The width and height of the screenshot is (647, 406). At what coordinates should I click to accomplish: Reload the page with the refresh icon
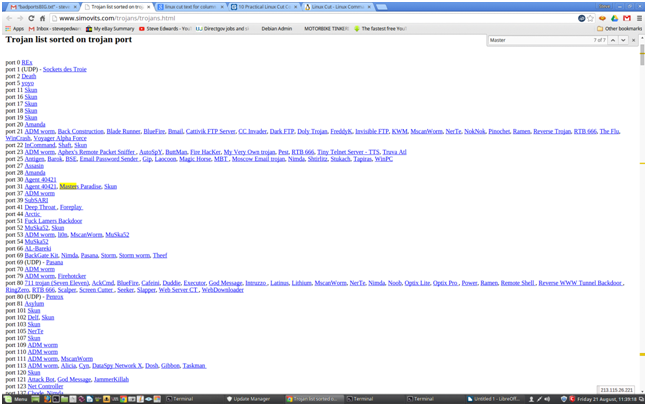pos(31,18)
